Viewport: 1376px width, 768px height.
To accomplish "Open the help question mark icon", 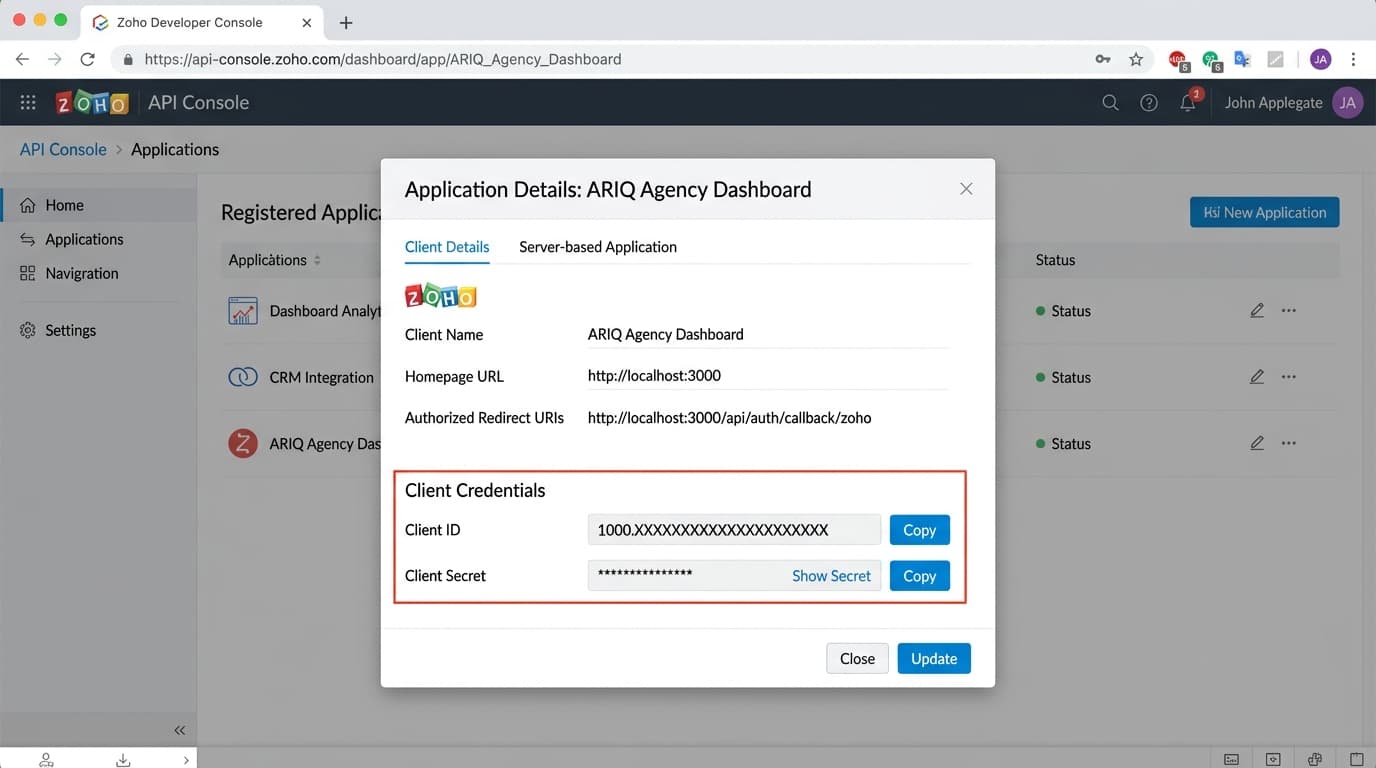I will pyautogui.click(x=1149, y=102).
